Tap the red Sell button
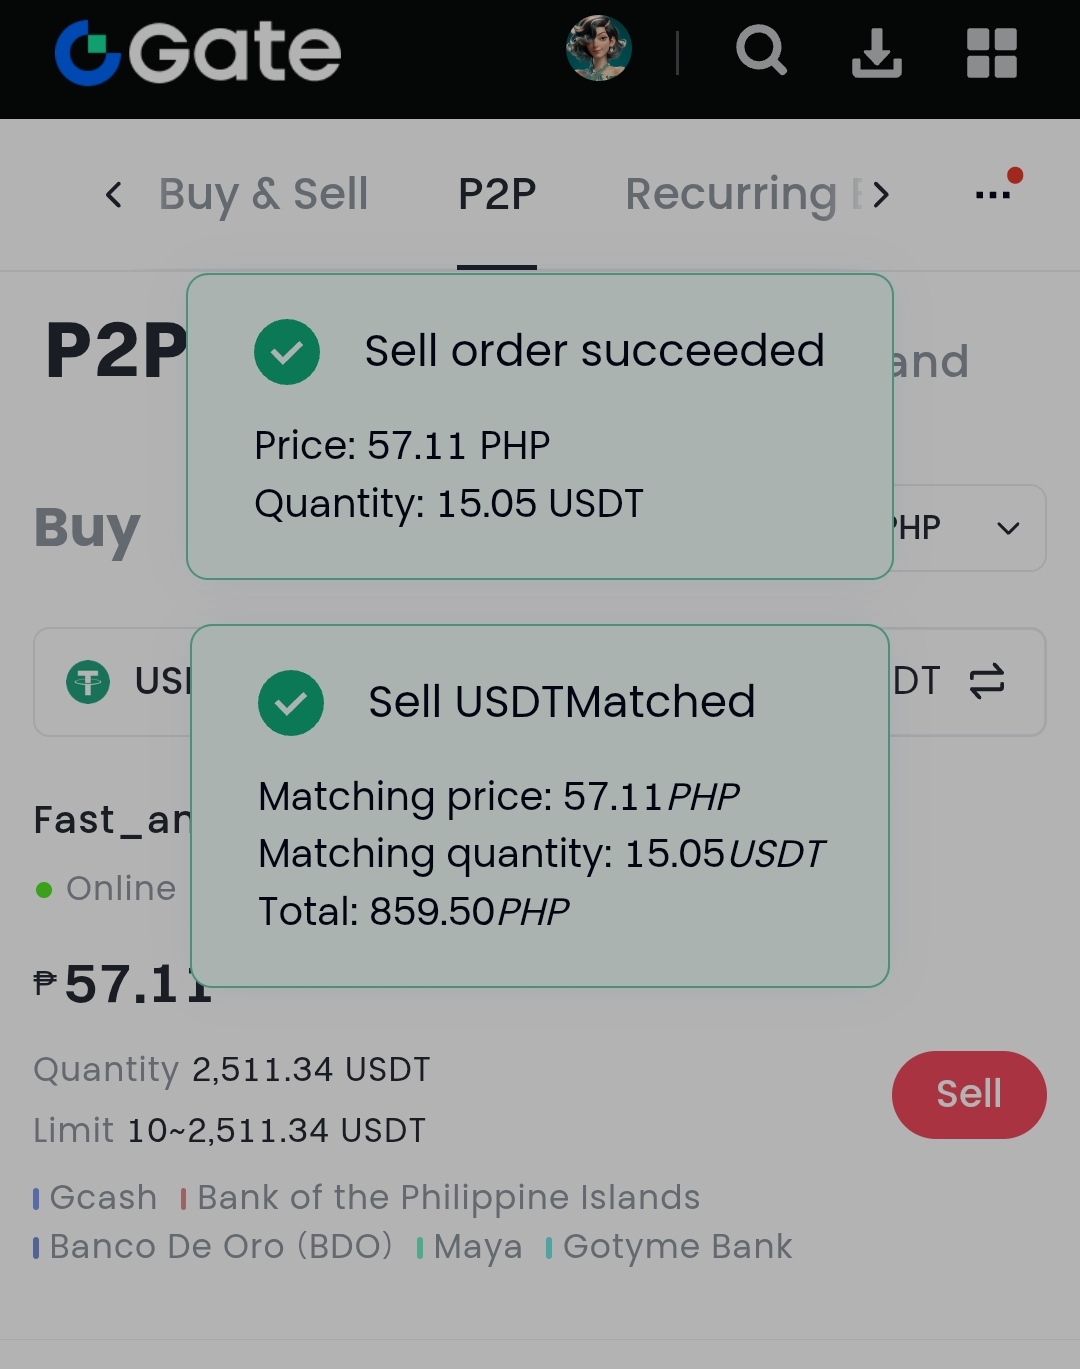 (969, 1094)
